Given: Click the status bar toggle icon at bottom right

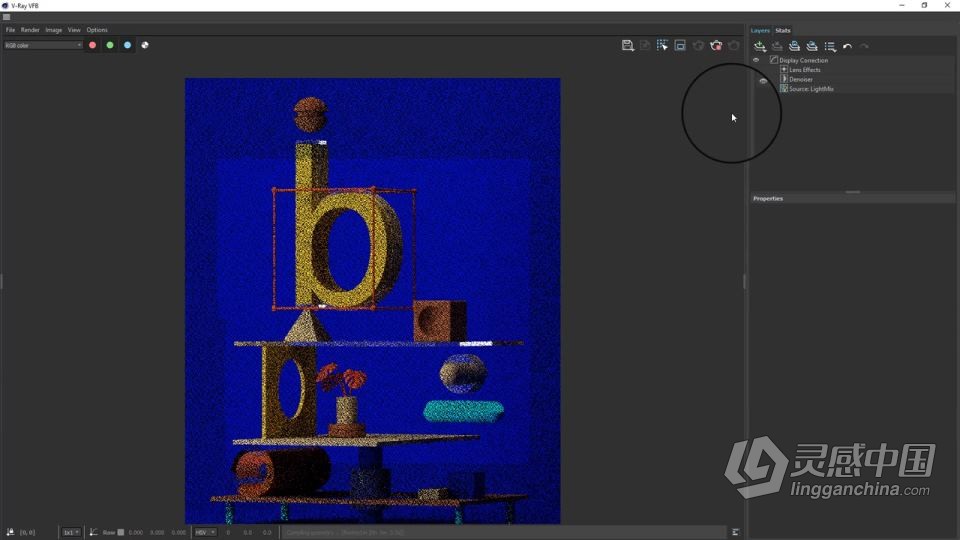Looking at the screenshot, I should click(x=735, y=533).
